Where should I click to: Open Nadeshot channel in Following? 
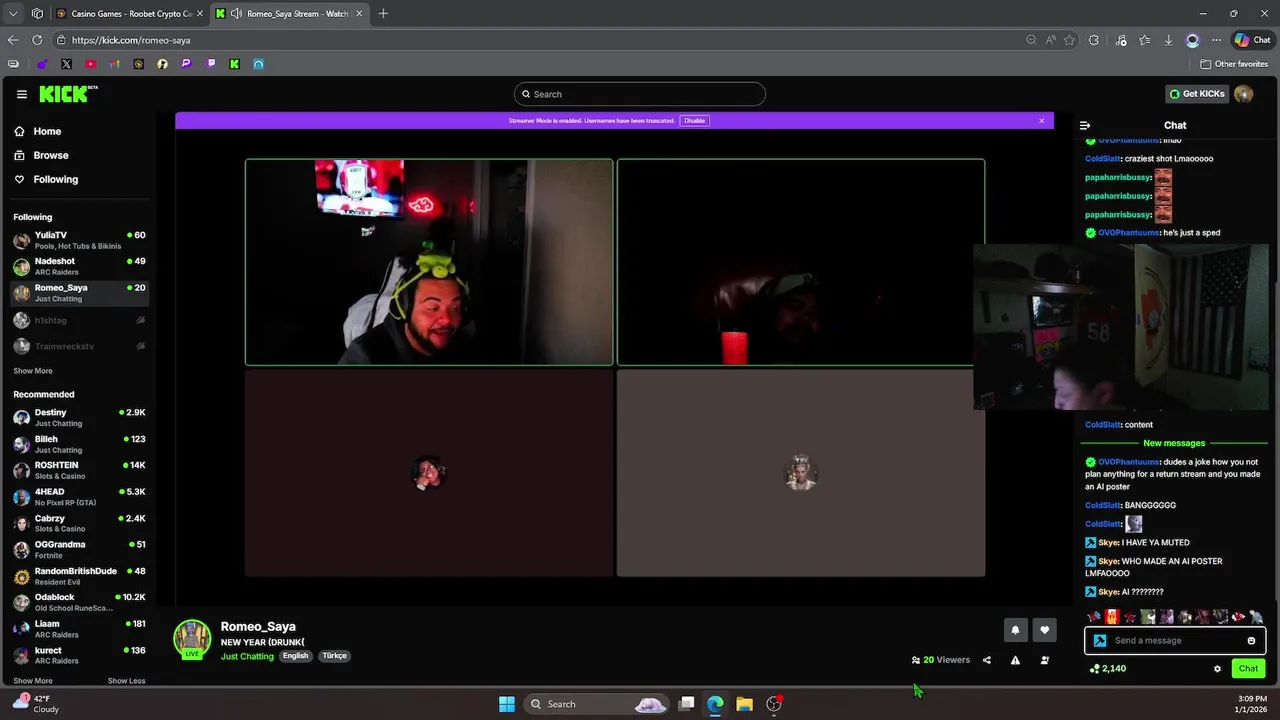pyautogui.click(x=79, y=266)
